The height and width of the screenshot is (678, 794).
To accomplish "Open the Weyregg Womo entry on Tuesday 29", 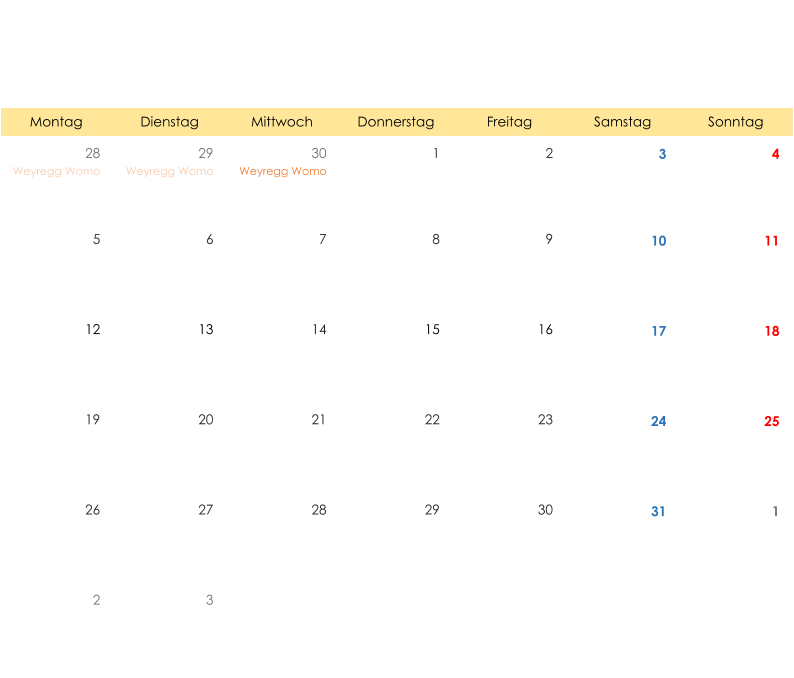I will click(x=170, y=171).
